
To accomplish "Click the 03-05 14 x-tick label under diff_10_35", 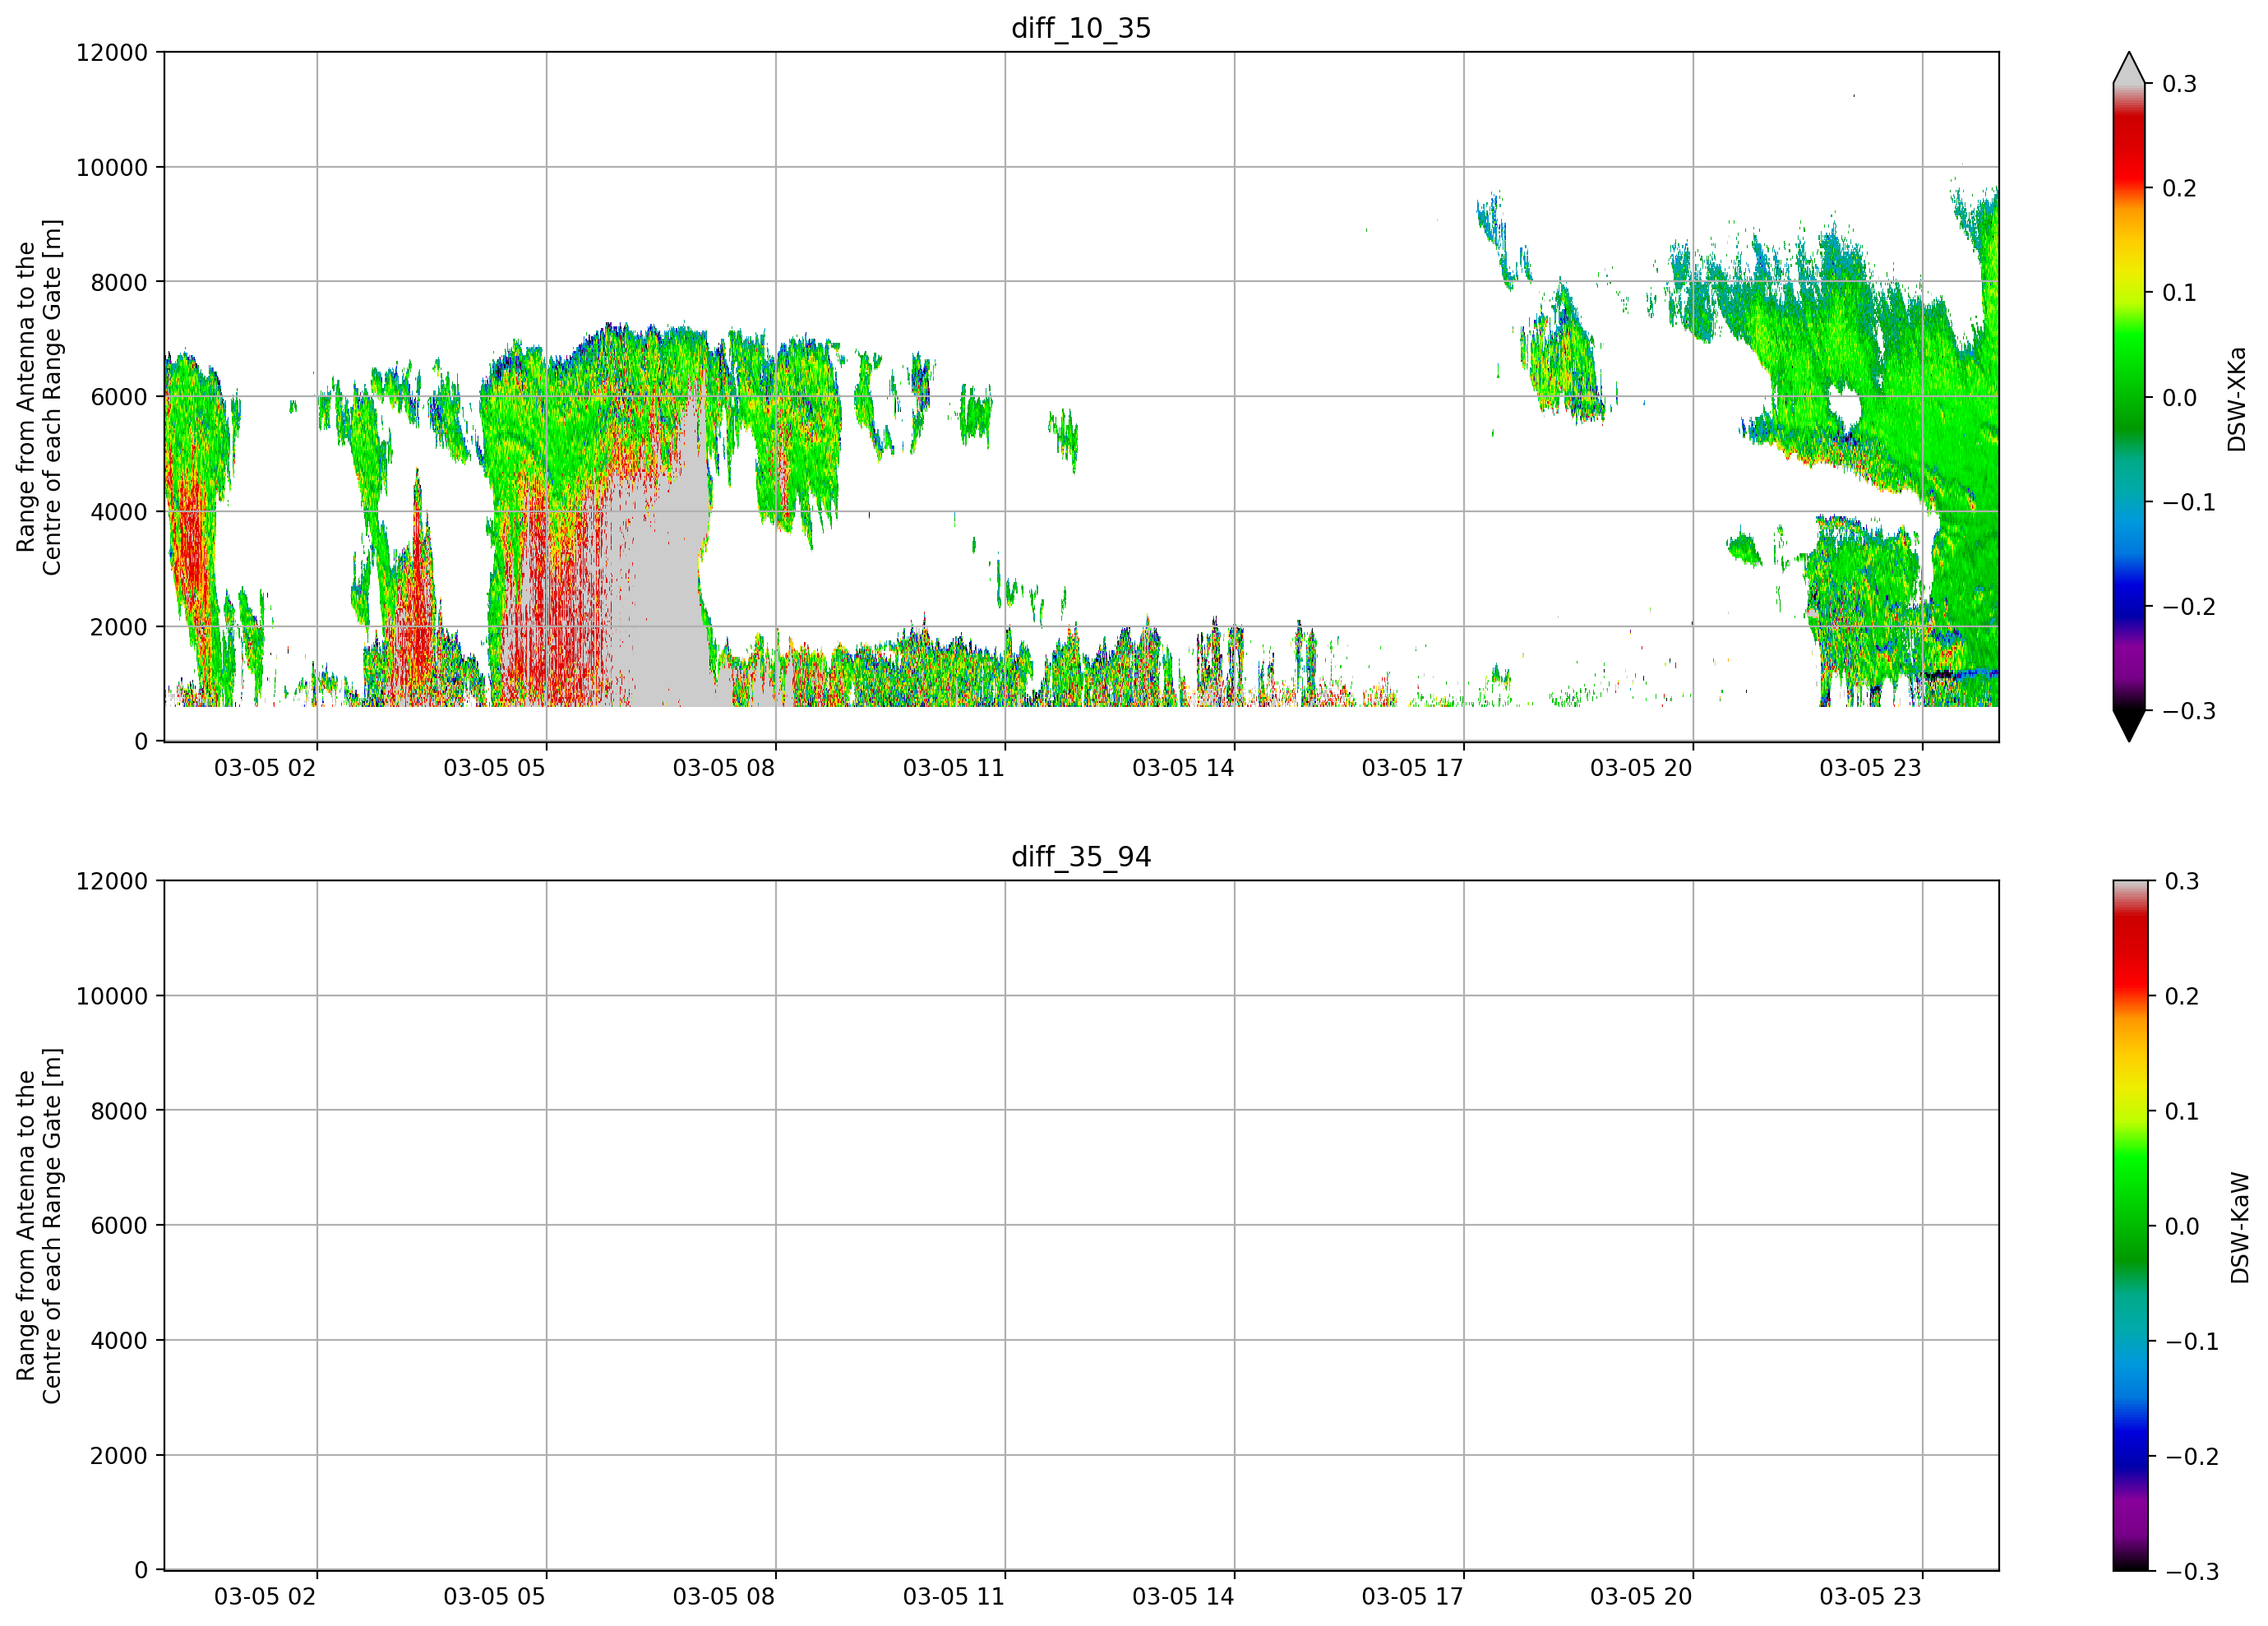I will [1183, 768].
